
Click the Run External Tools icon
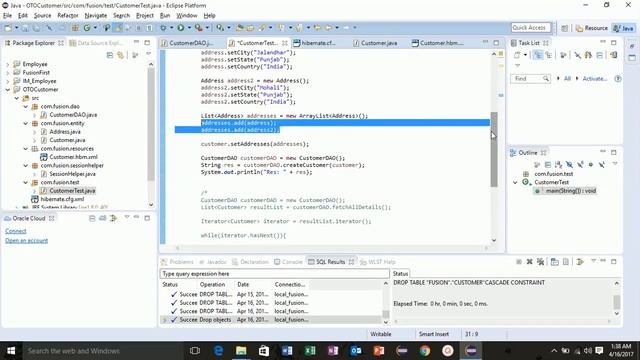tap(198, 28)
